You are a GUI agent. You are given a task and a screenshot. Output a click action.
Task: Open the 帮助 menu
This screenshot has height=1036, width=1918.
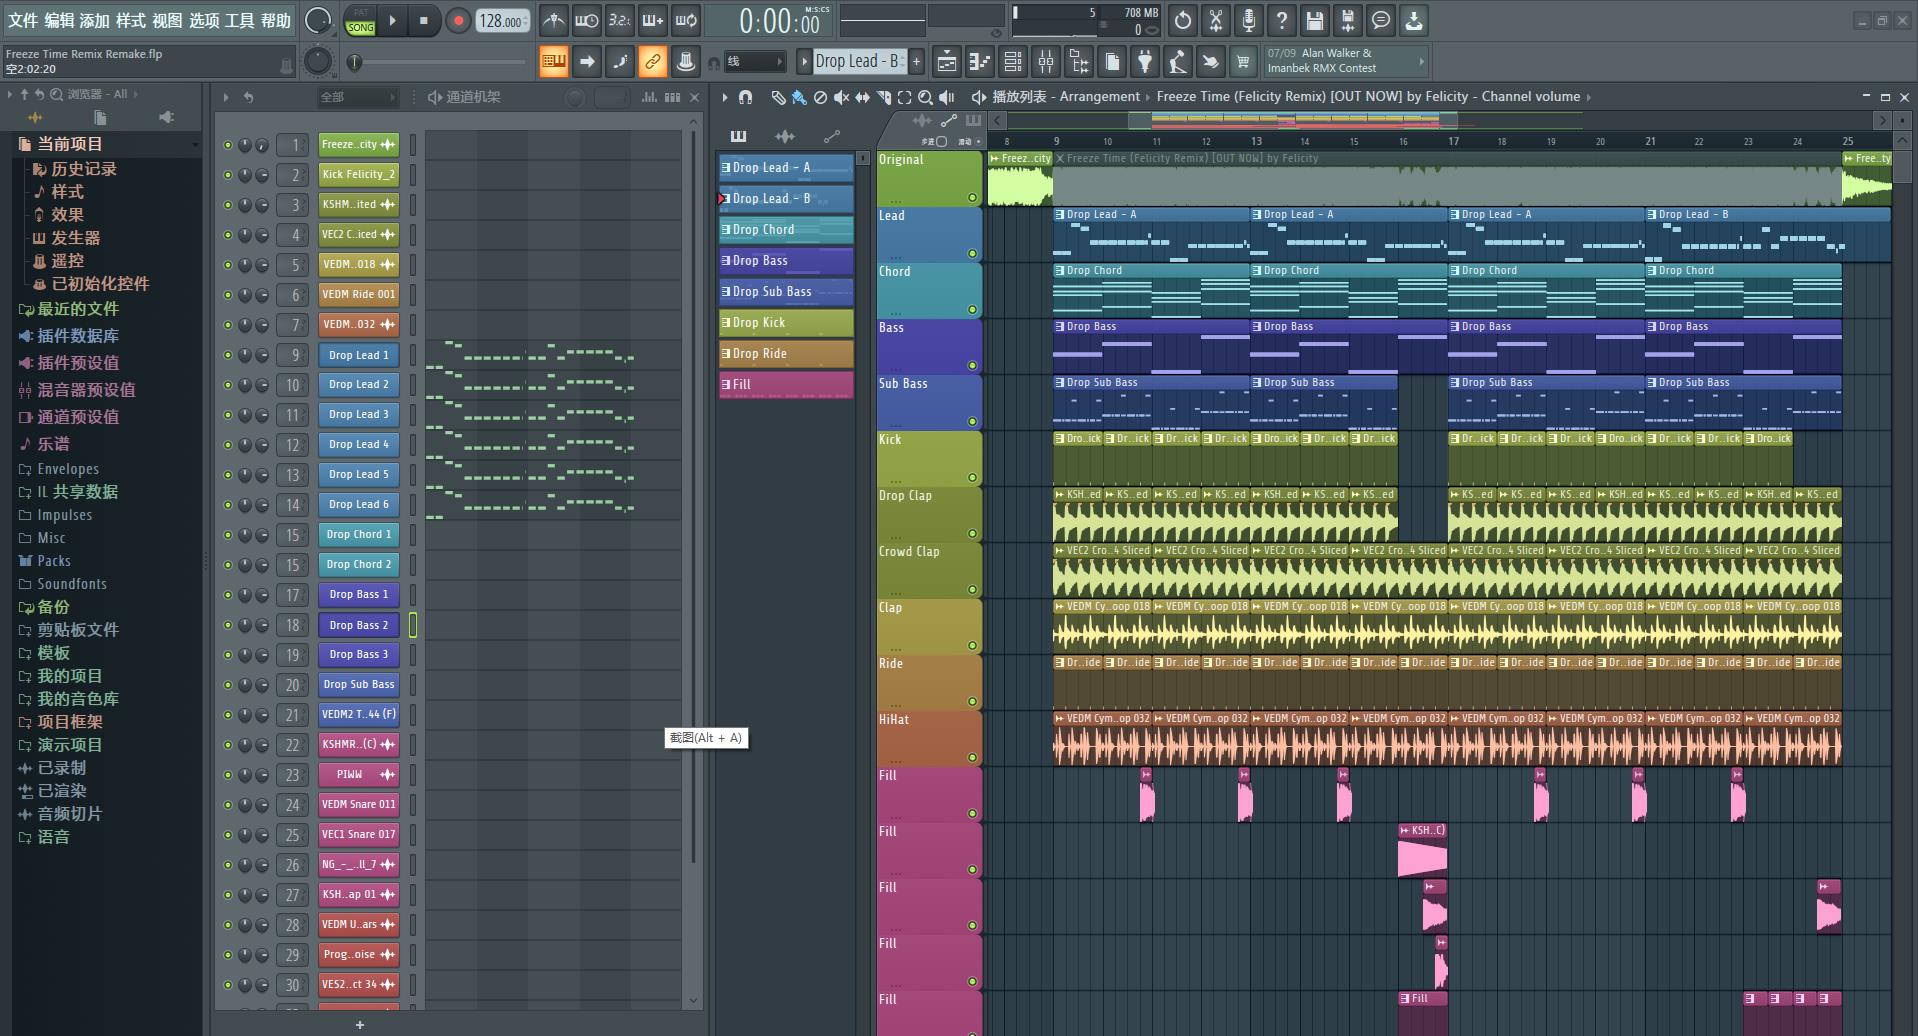click(x=276, y=21)
